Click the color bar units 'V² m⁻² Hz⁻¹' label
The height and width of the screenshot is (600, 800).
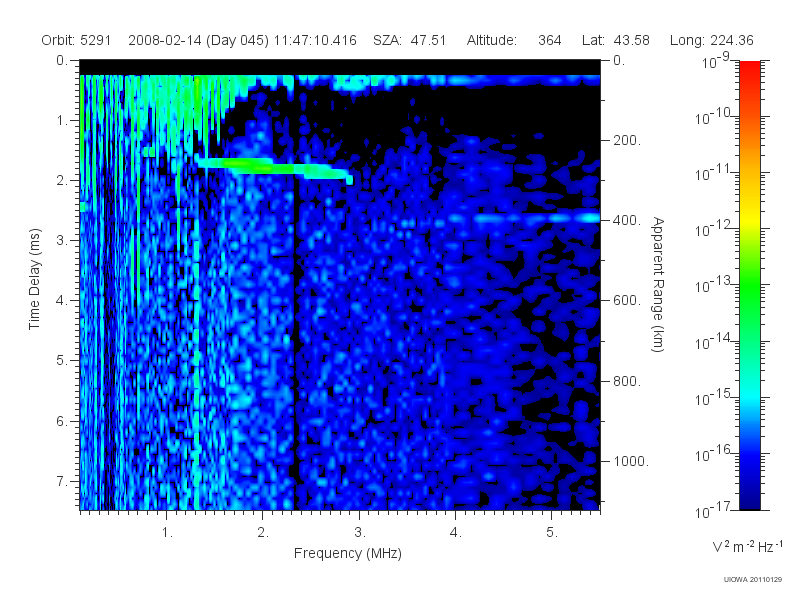click(747, 546)
